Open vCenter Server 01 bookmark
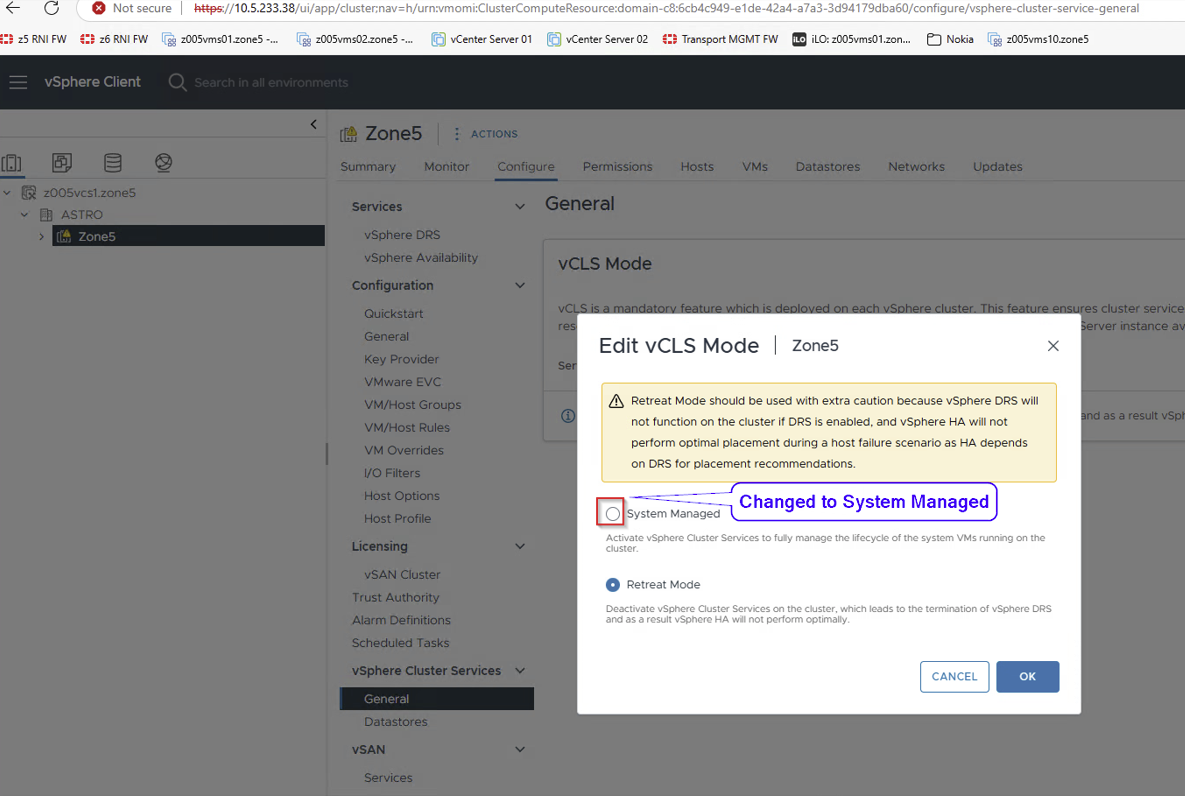The width and height of the screenshot is (1185, 796). (481, 39)
